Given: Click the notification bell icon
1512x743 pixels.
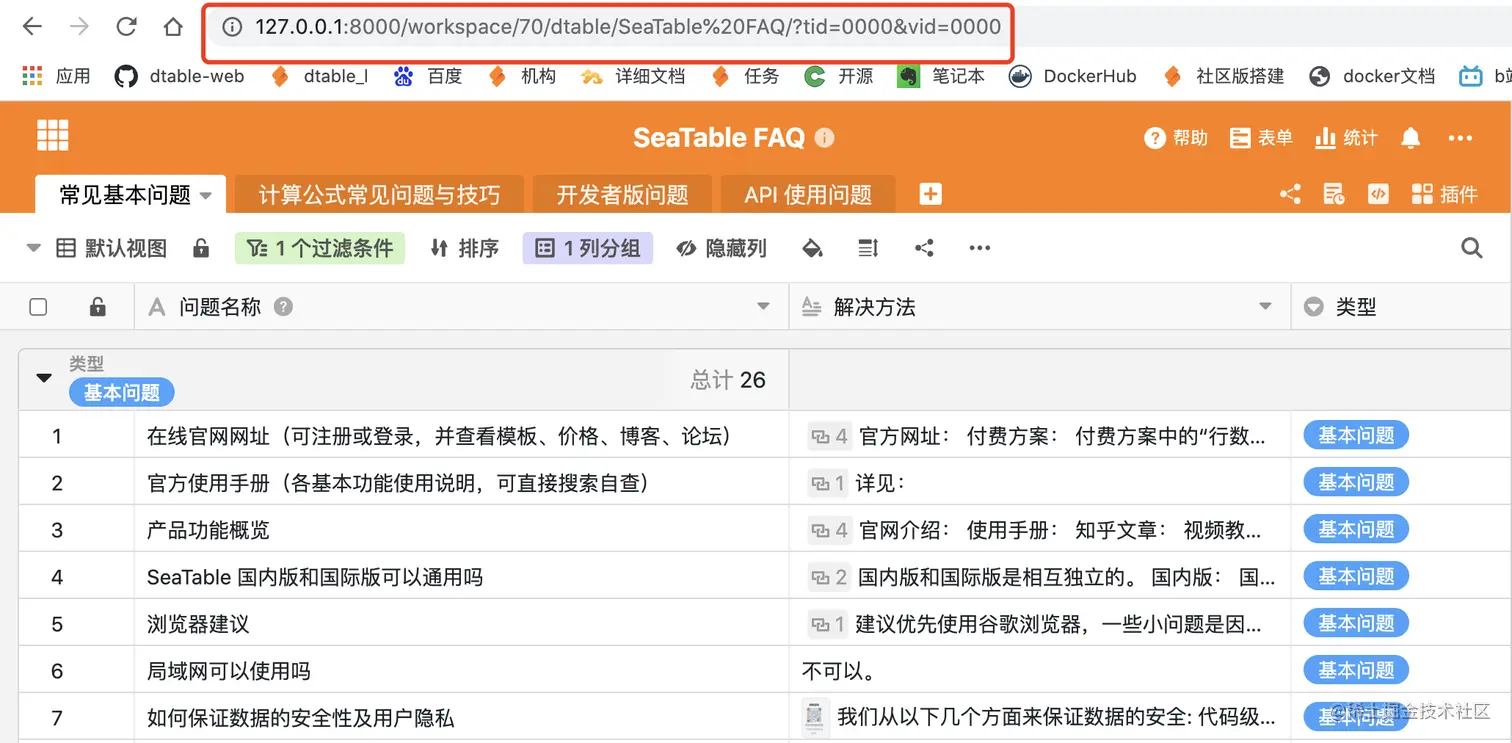Looking at the screenshot, I should (x=1410, y=138).
